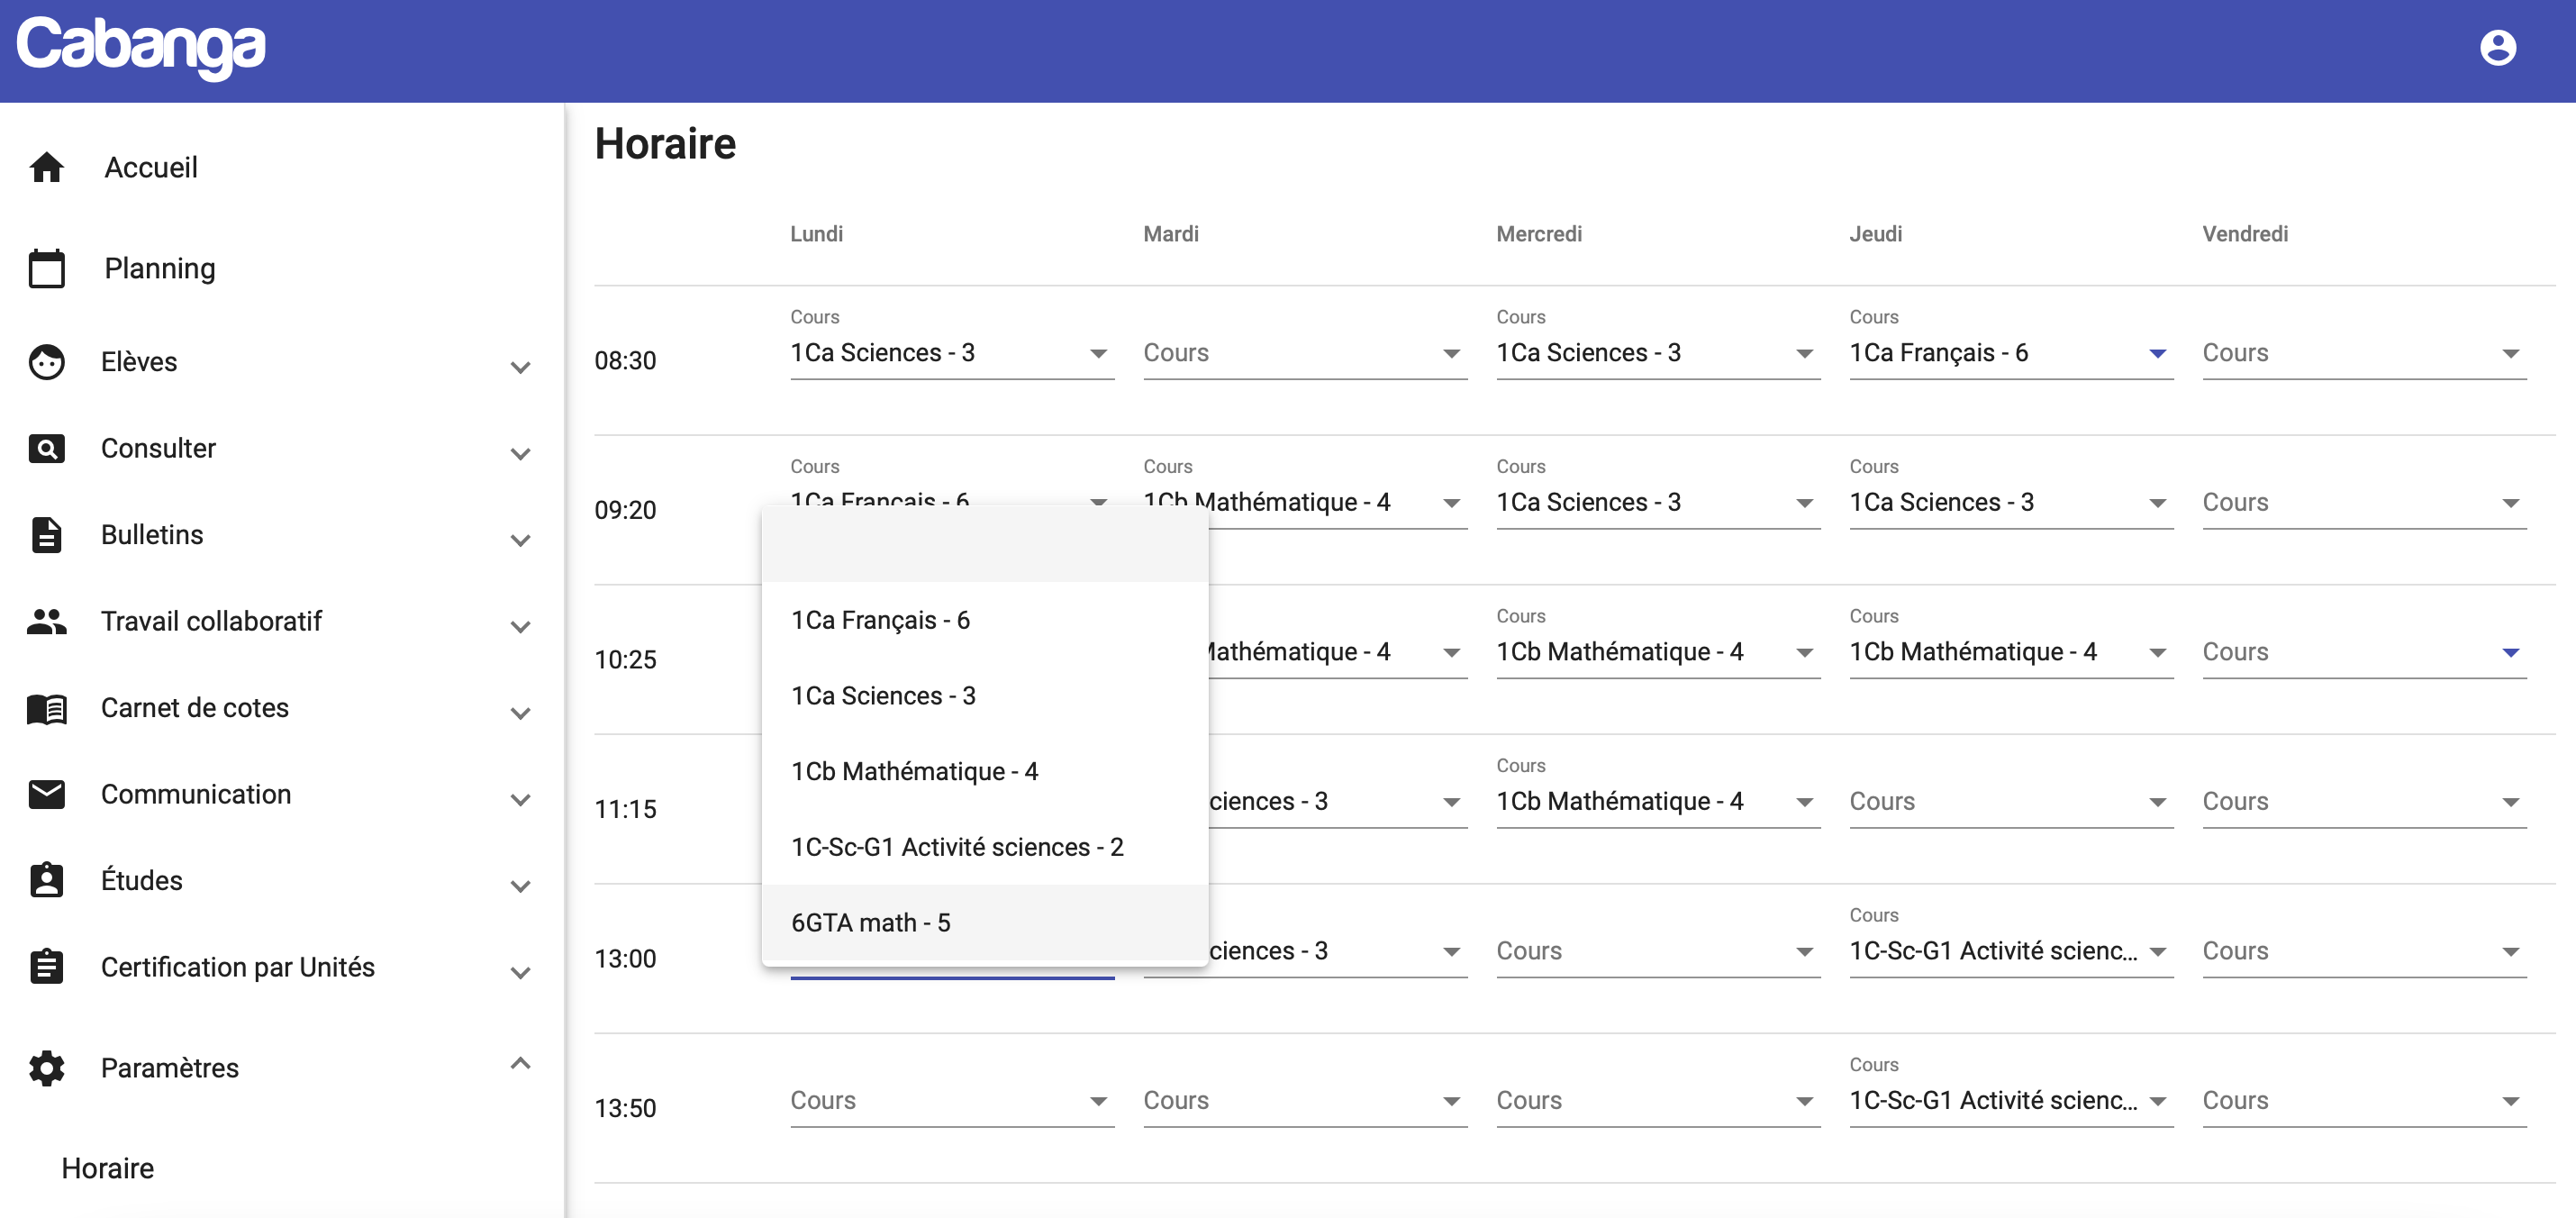Expand the Certification par Unités chevron

pyautogui.click(x=519, y=972)
